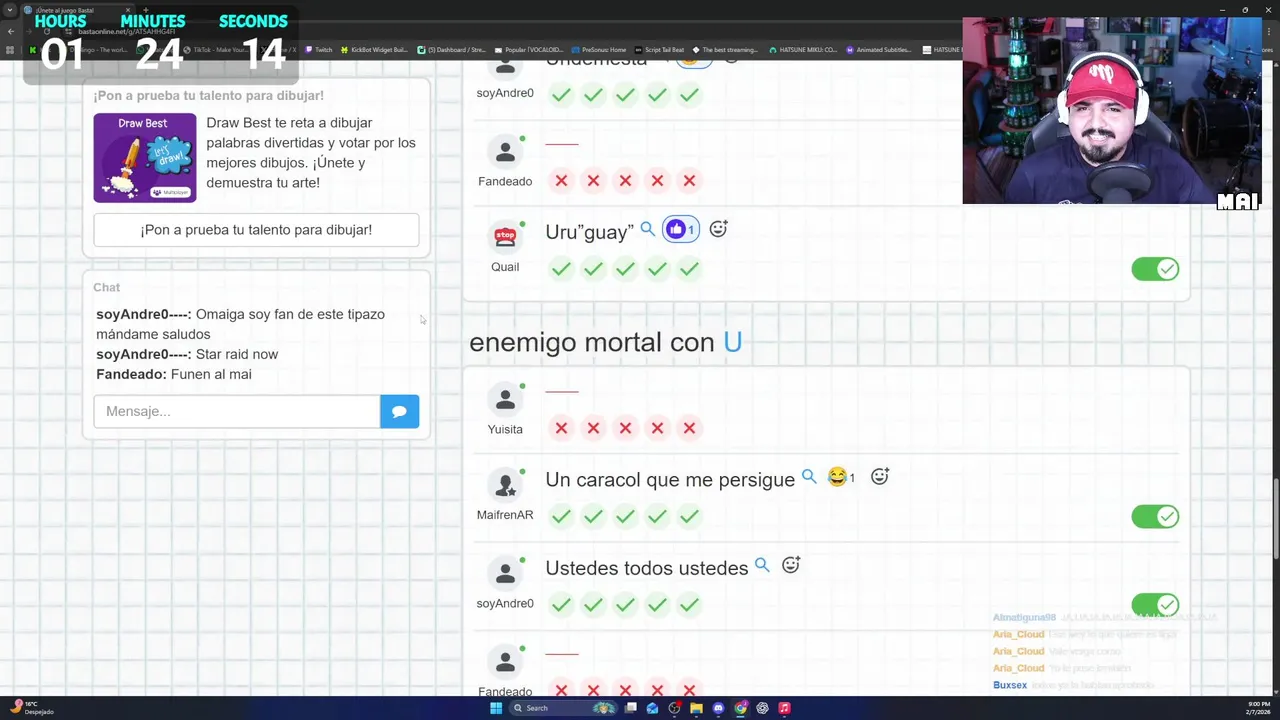Open File Explorer from the taskbar
The image size is (1280, 720).
coord(696,708)
